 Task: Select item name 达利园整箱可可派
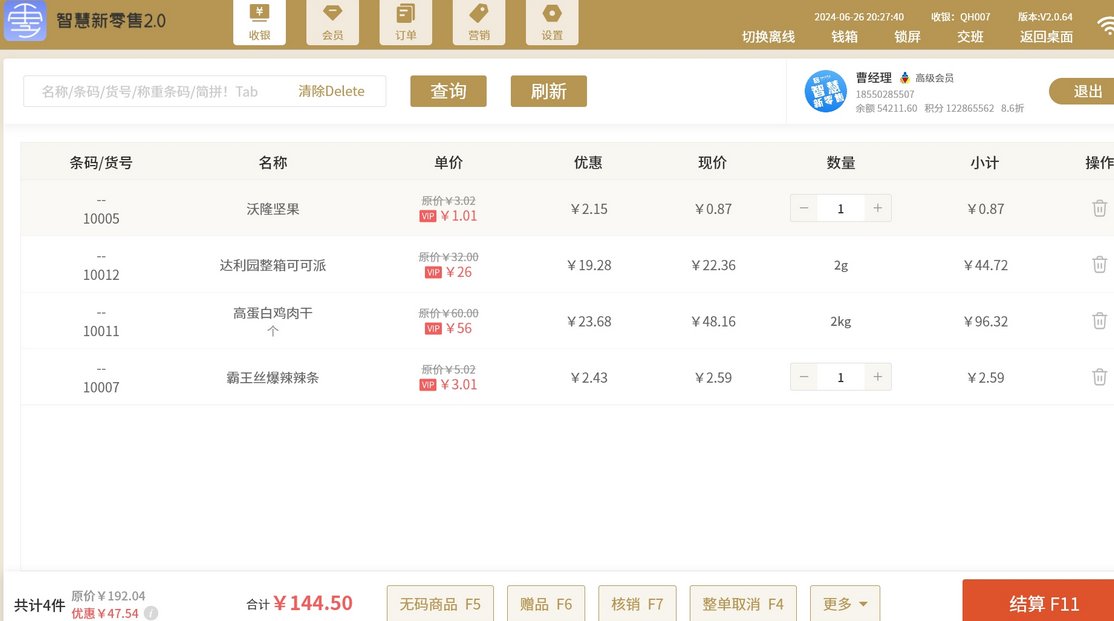coord(273,265)
